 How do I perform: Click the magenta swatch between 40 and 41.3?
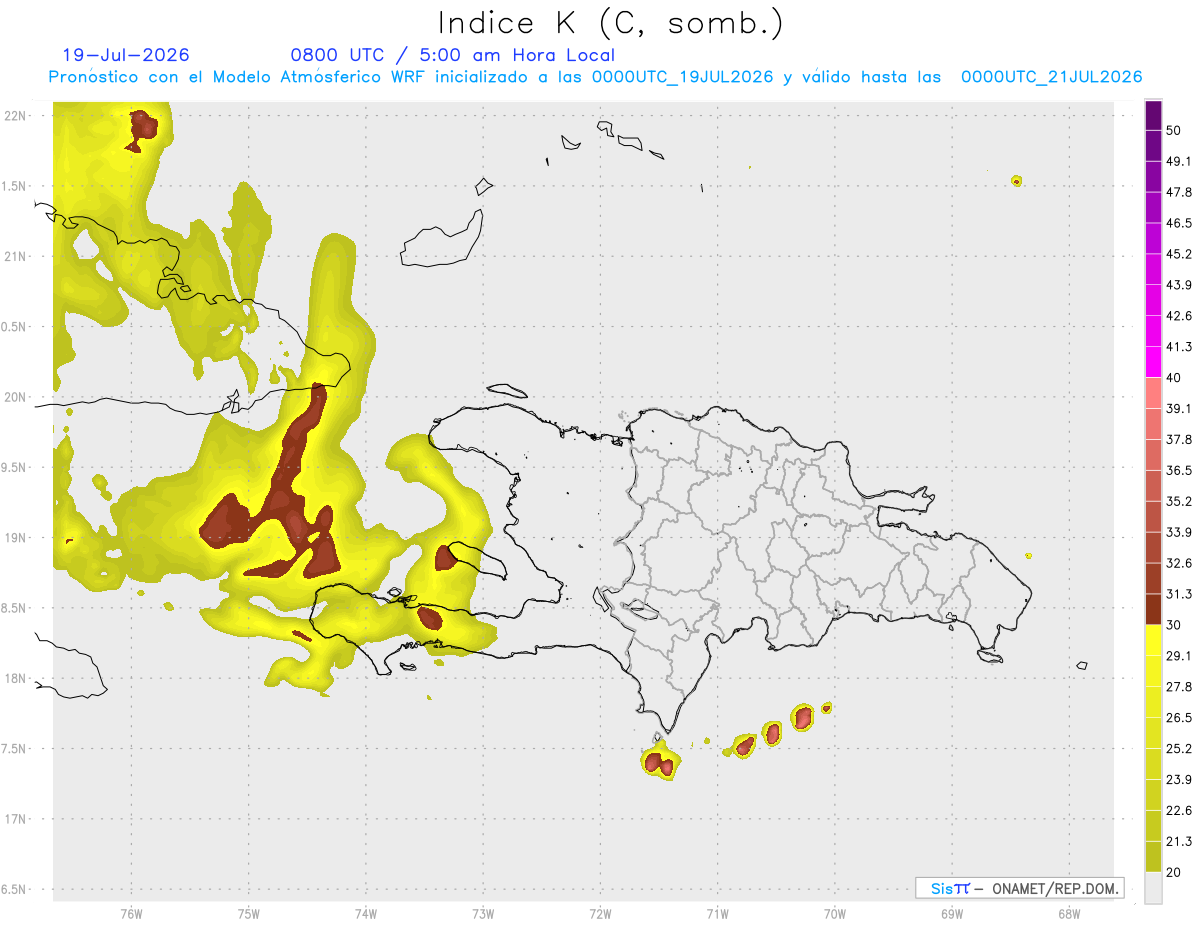coord(1153,362)
